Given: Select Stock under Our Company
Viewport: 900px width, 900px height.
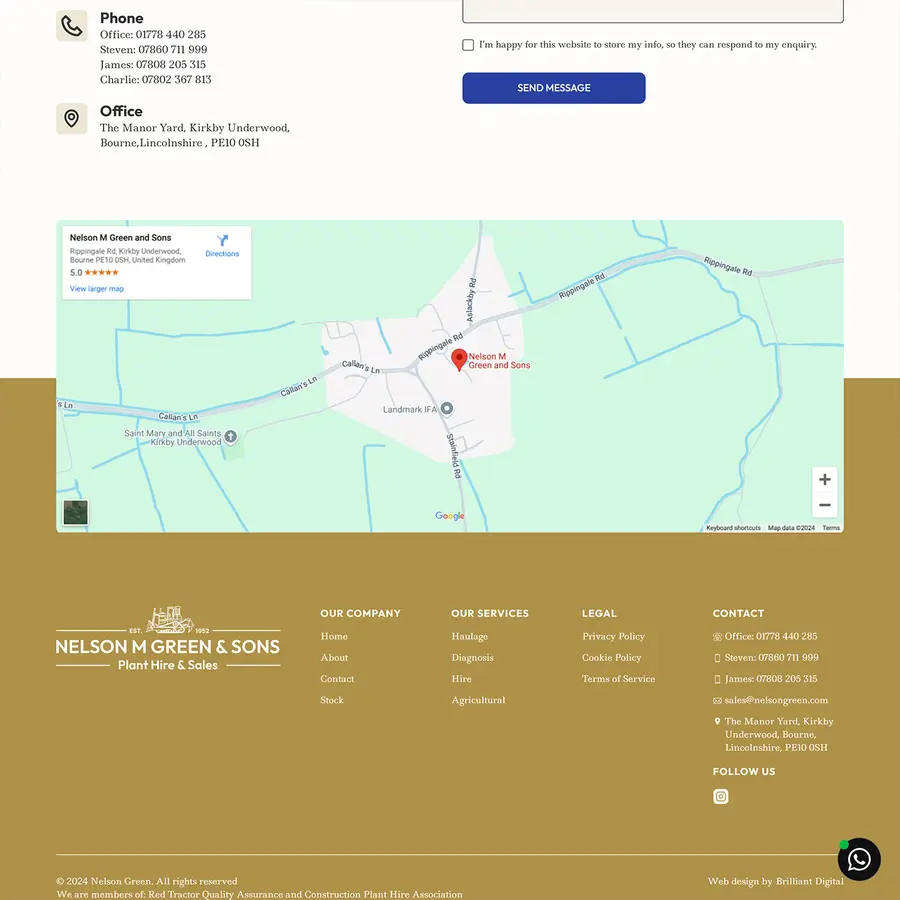Looking at the screenshot, I should coord(331,700).
